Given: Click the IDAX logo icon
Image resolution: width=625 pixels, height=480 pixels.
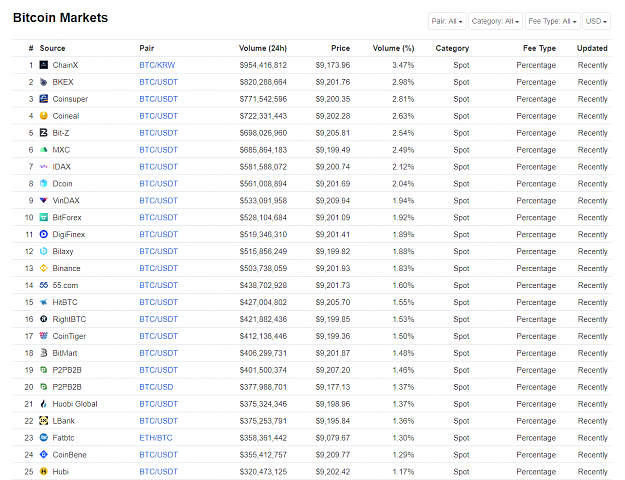Looking at the screenshot, I should pyautogui.click(x=43, y=167).
